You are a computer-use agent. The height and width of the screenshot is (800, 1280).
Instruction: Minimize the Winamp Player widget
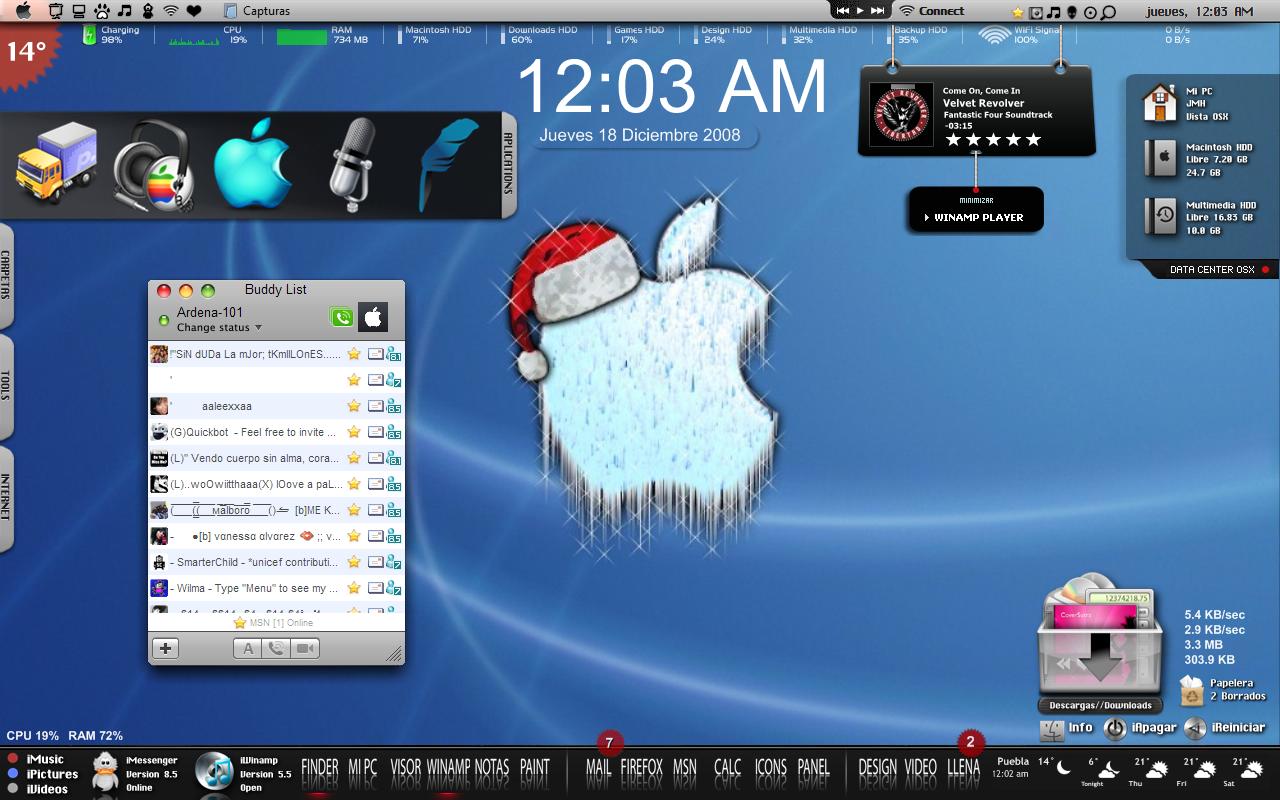pos(976,200)
